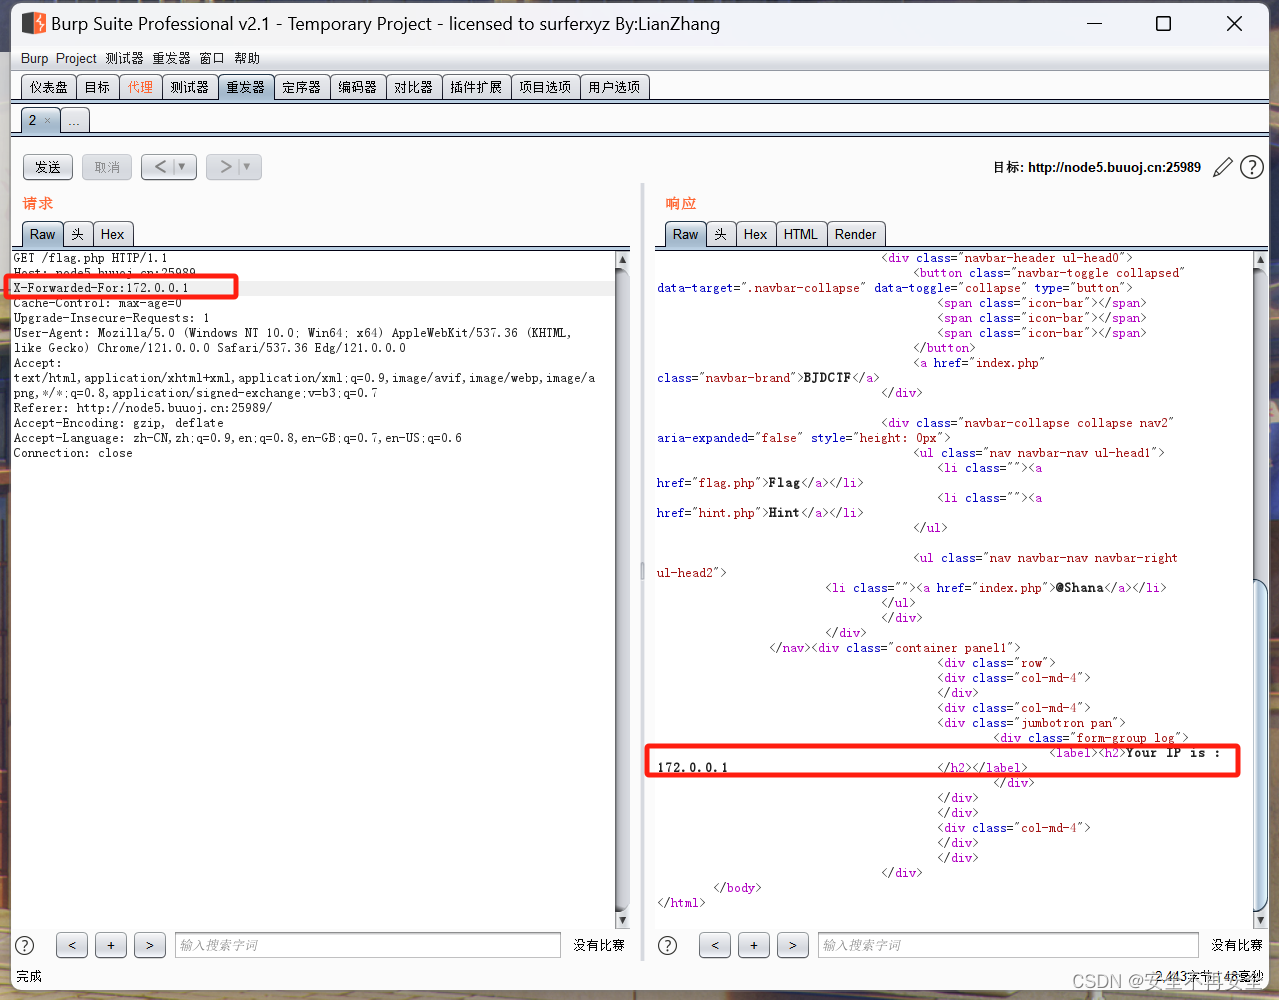Click the pane divider handle between request and response
This screenshot has height=1000, width=1279.
[x=642, y=571]
